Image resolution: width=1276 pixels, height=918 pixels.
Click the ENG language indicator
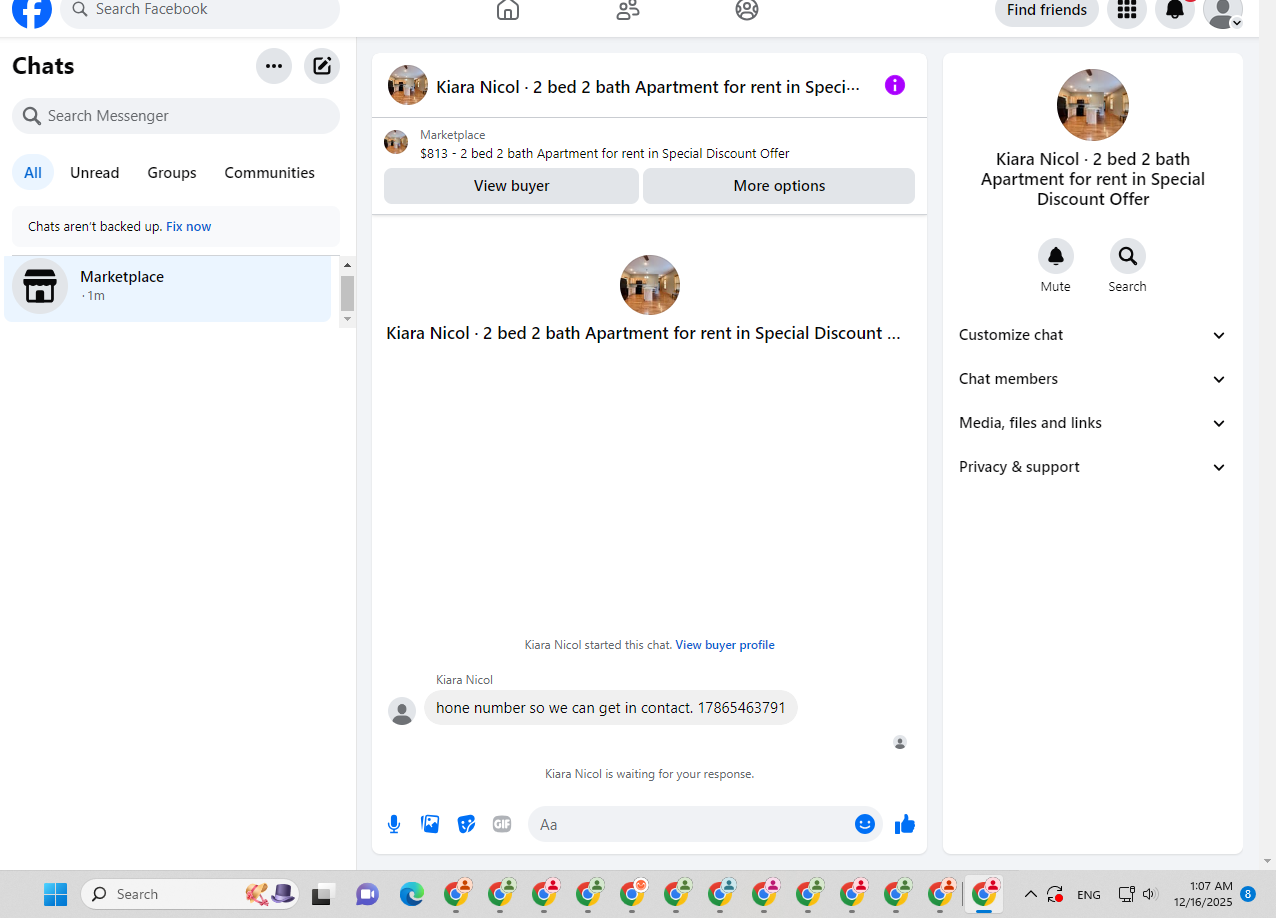(x=1089, y=895)
